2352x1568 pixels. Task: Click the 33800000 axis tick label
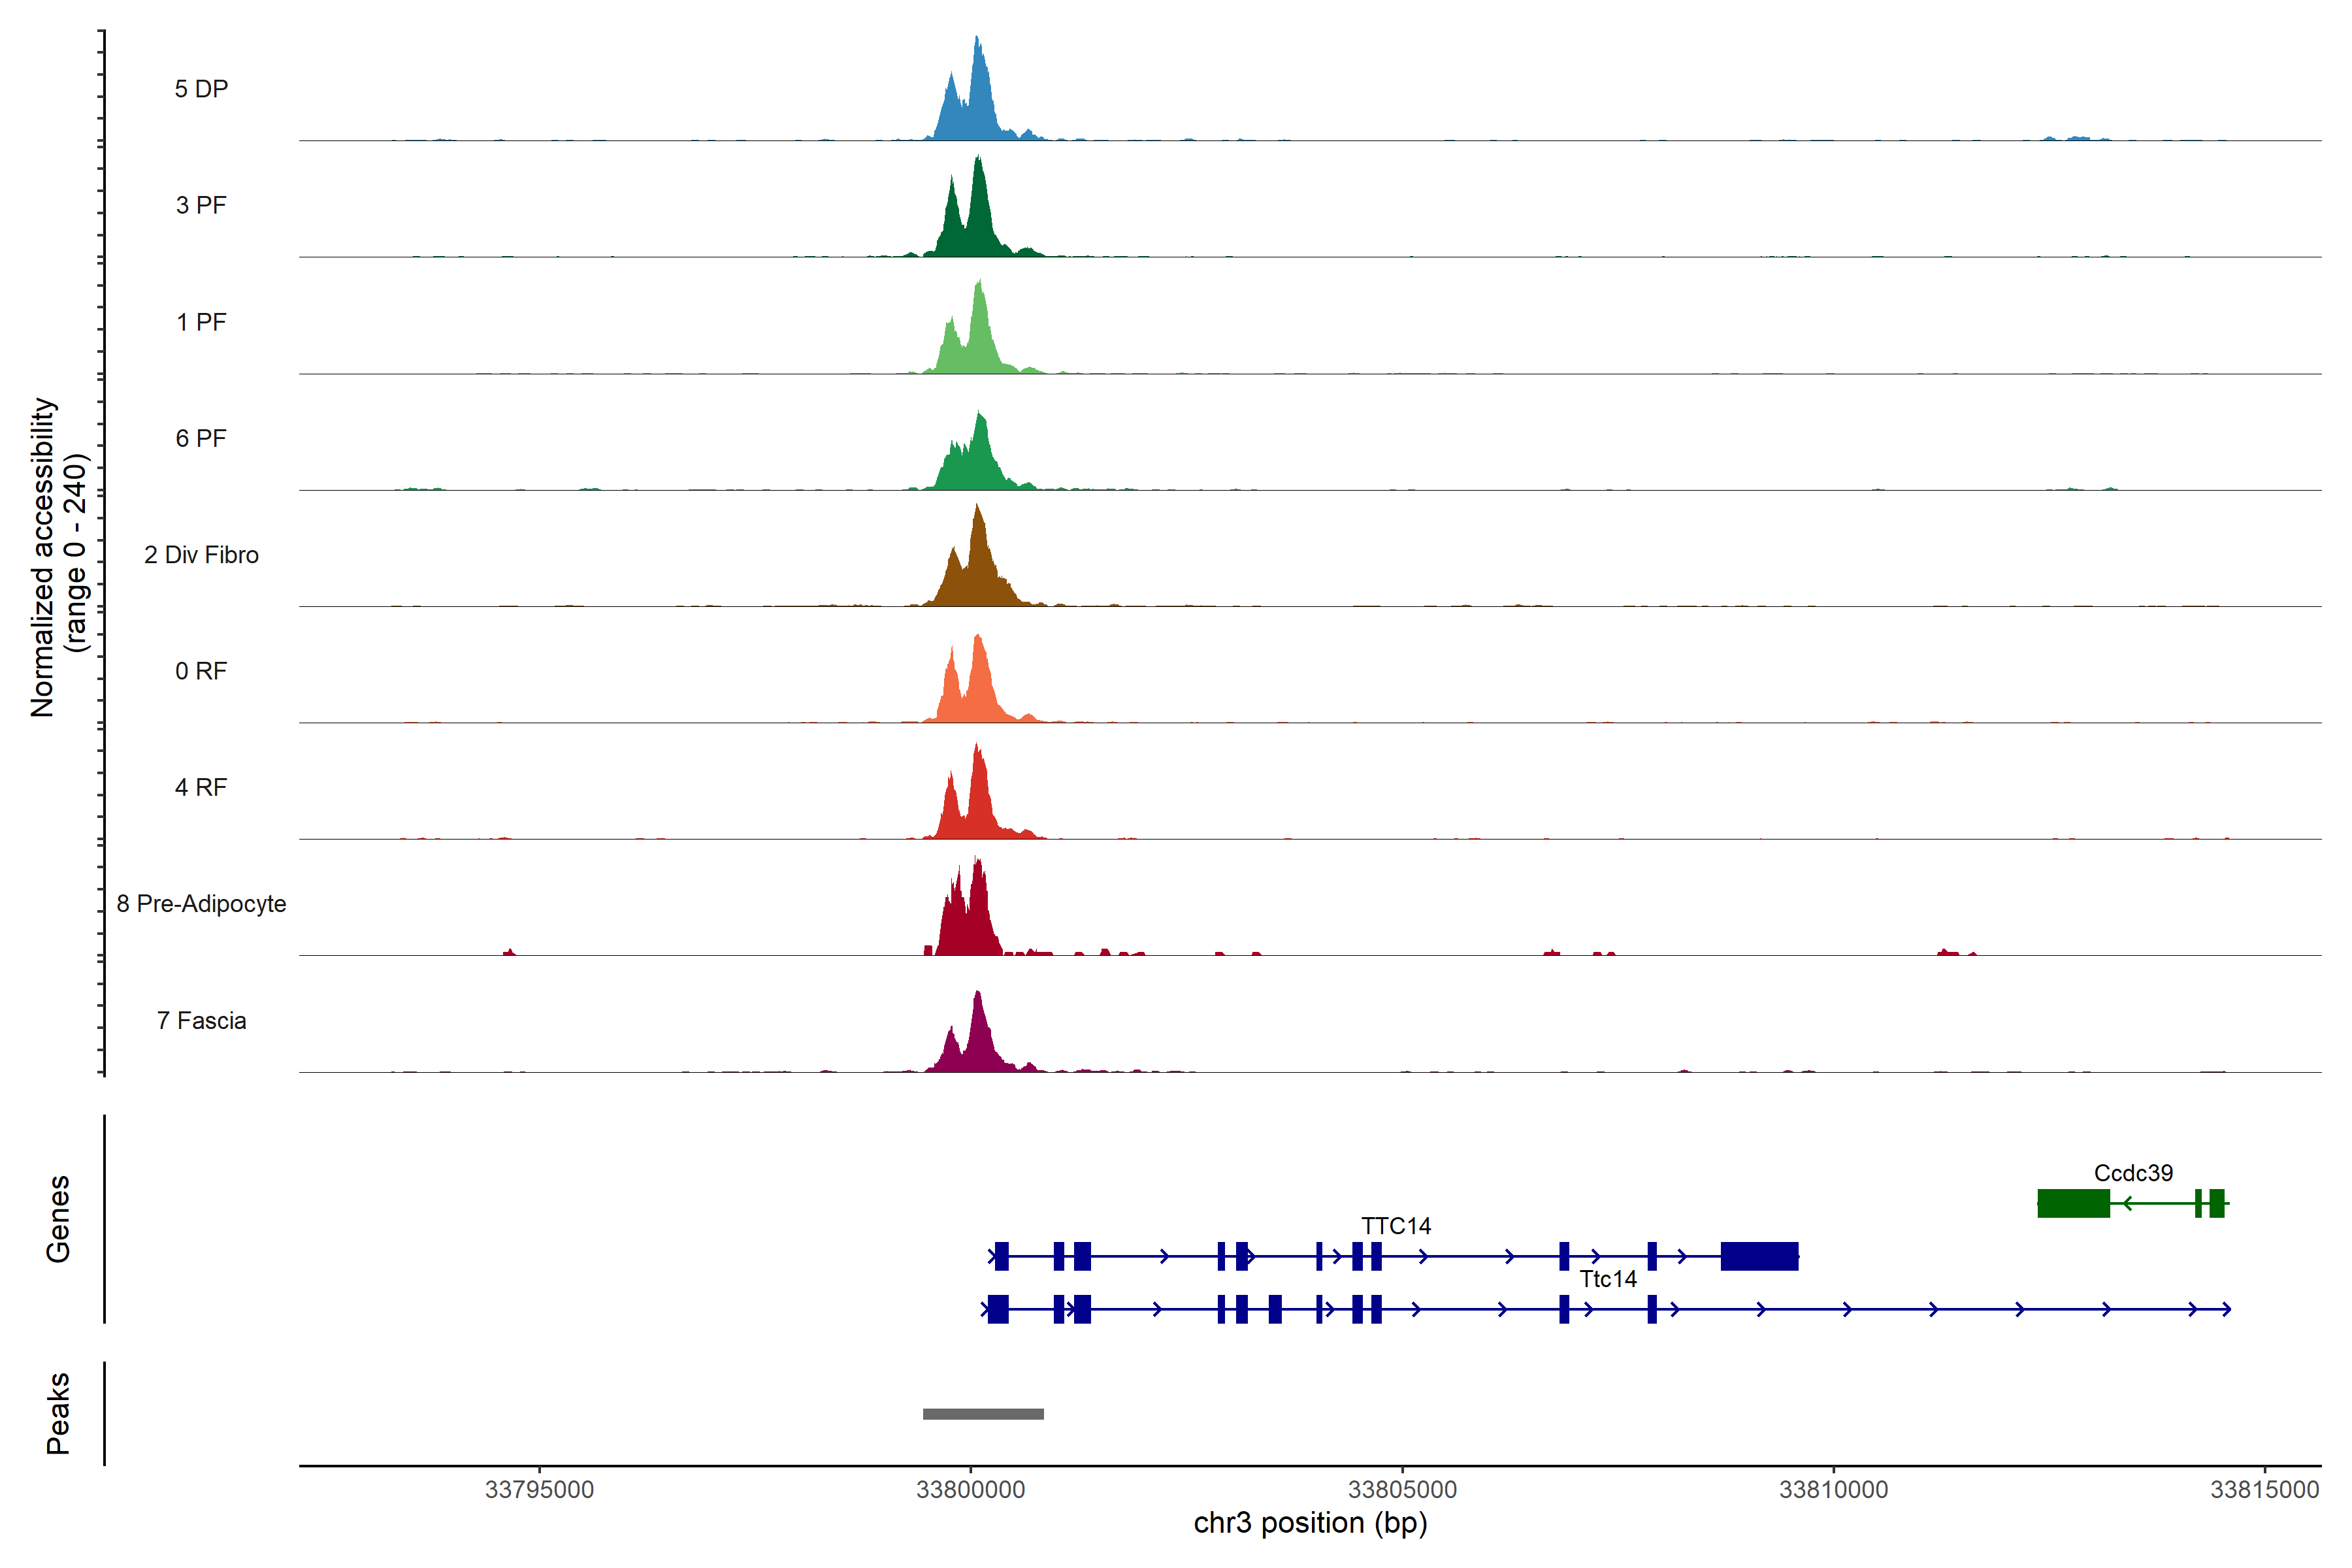[x=970, y=1489]
